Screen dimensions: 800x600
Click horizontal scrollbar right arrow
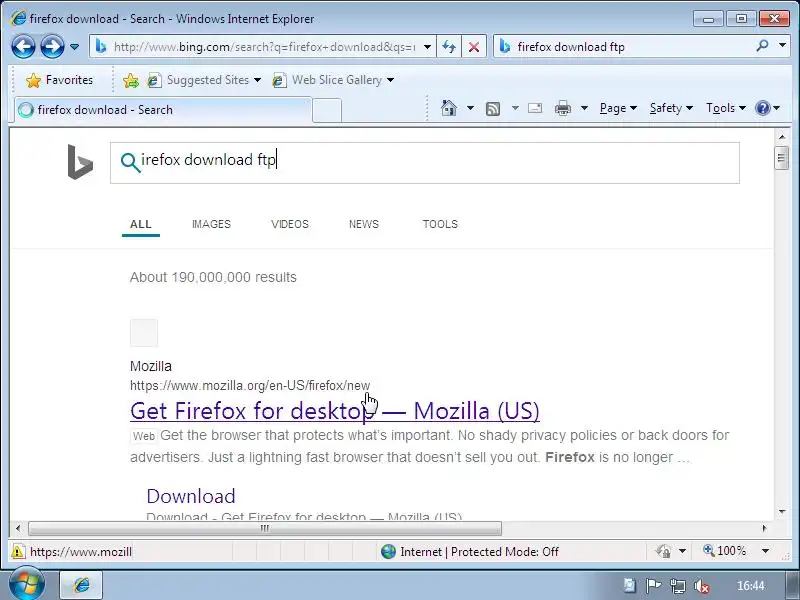764,529
